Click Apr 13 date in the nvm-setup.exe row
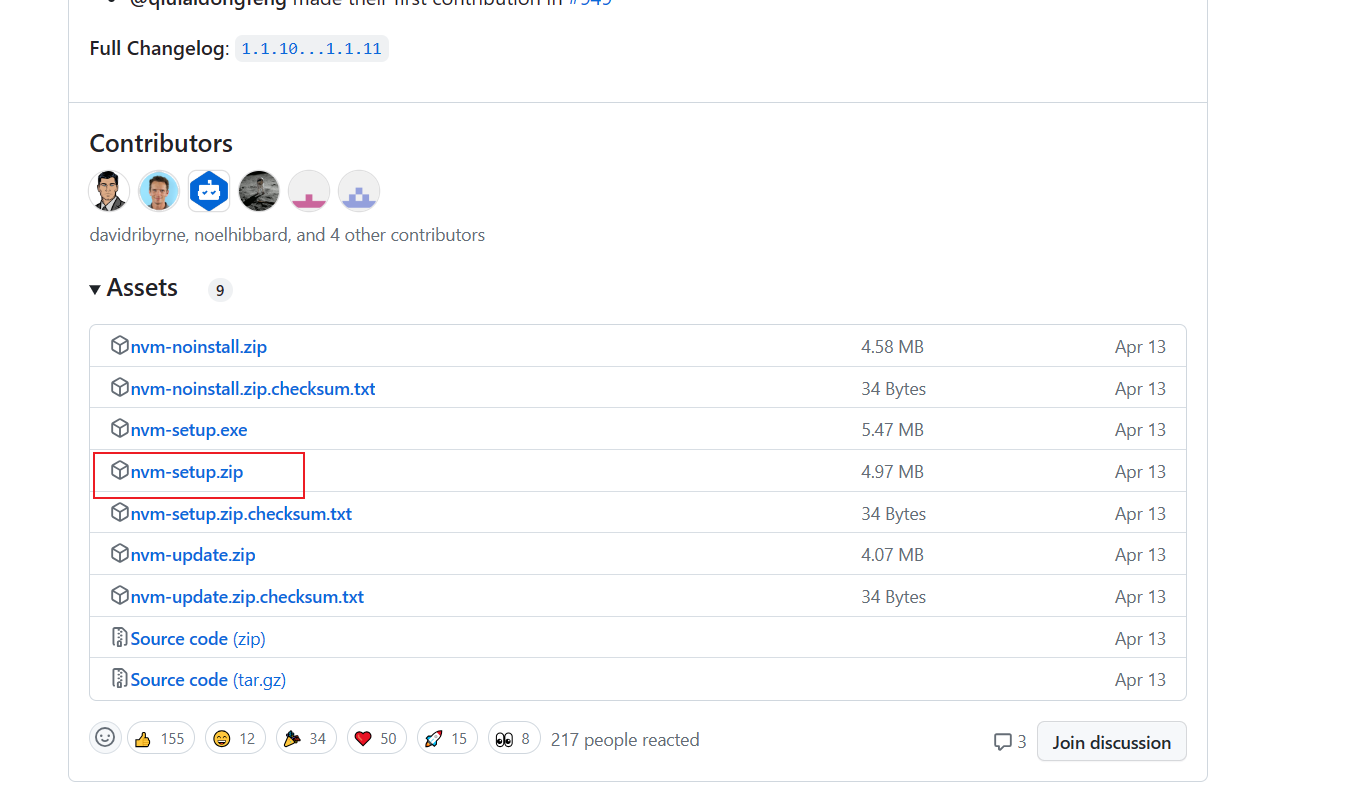 [1141, 430]
